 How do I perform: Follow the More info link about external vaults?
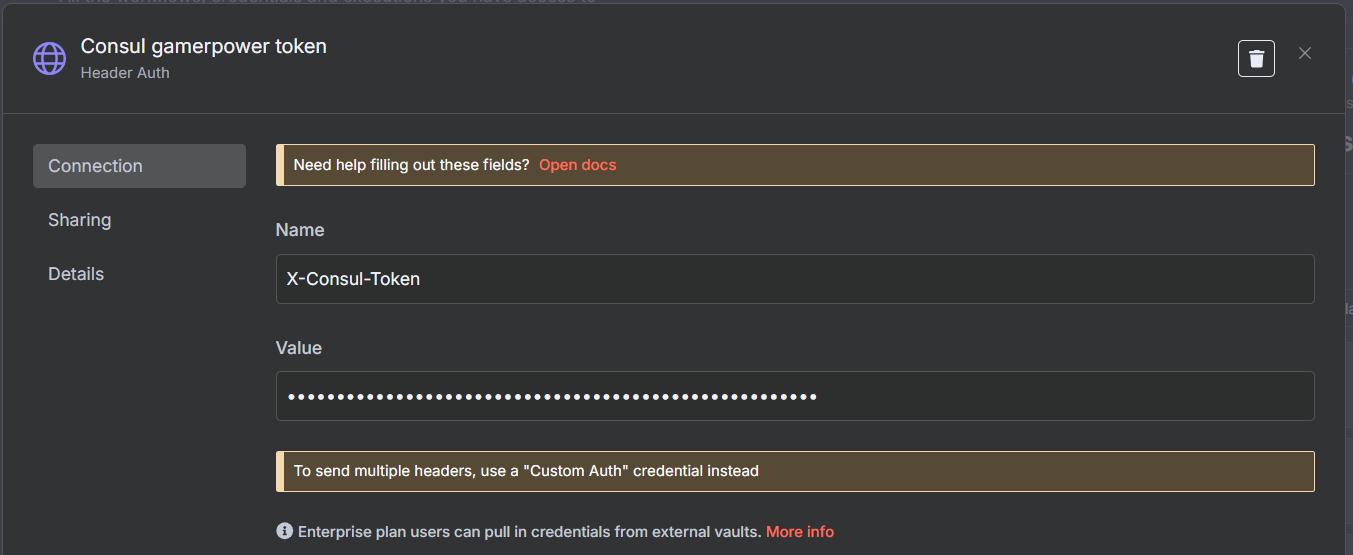click(799, 531)
